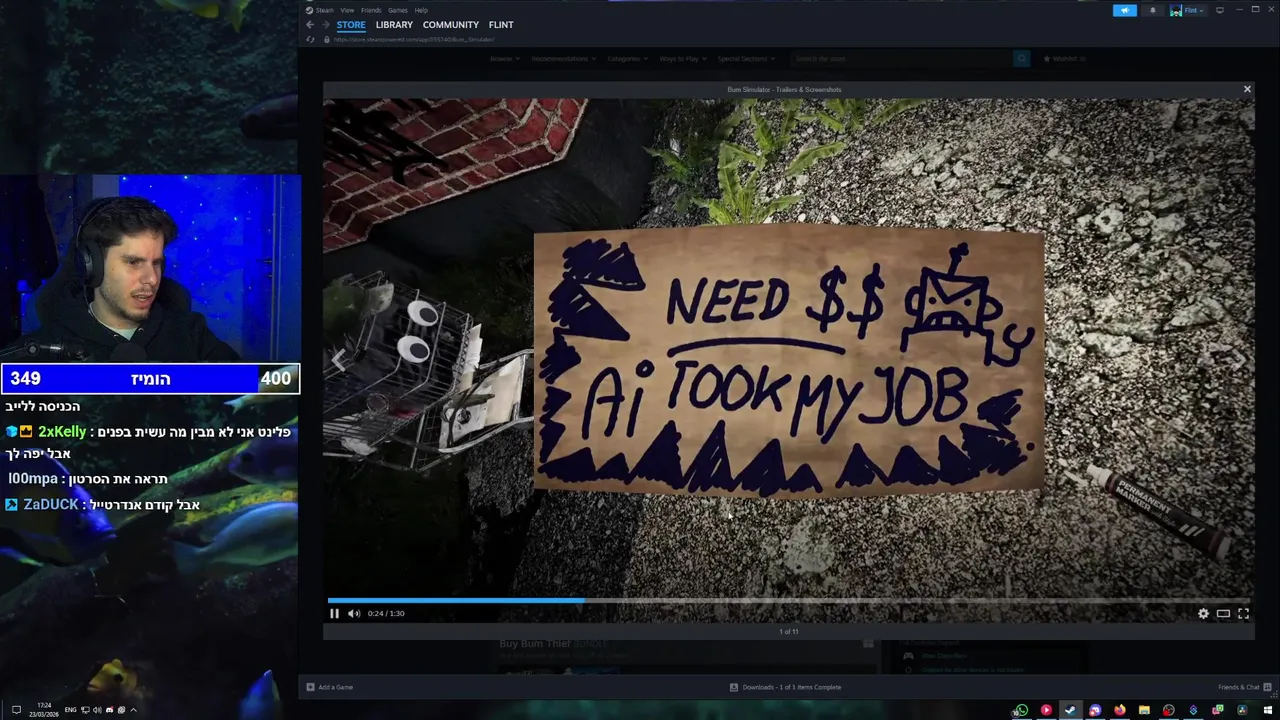Open Firefox from the taskbar
The width and height of the screenshot is (1280, 720).
click(x=1120, y=710)
